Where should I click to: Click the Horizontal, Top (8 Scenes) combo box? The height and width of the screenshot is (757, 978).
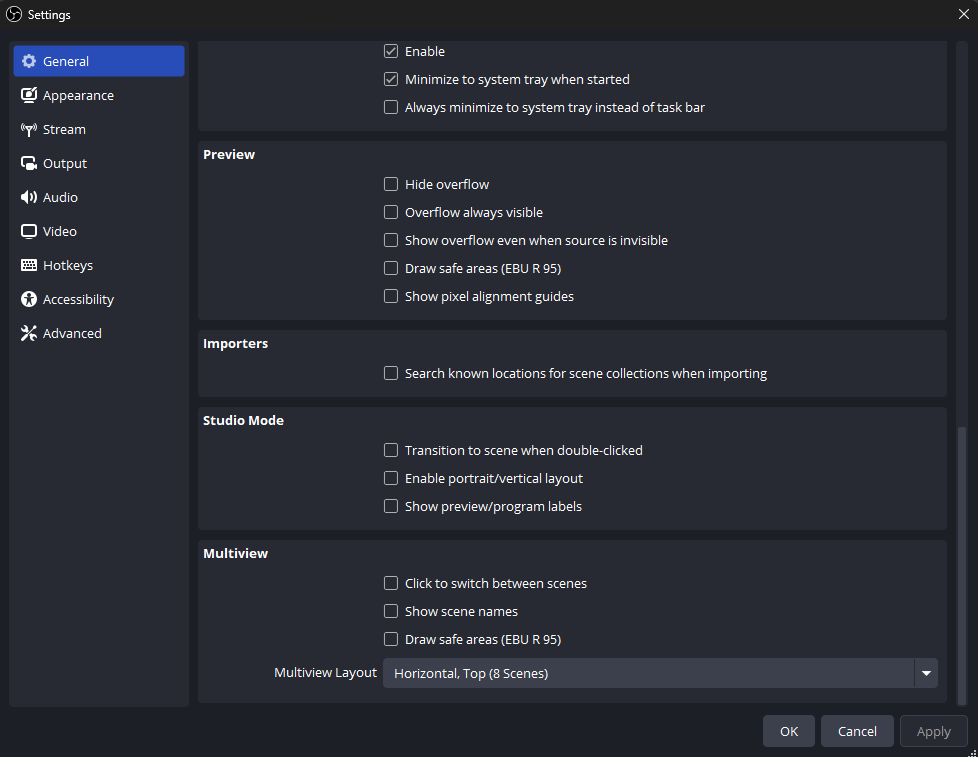click(x=660, y=673)
